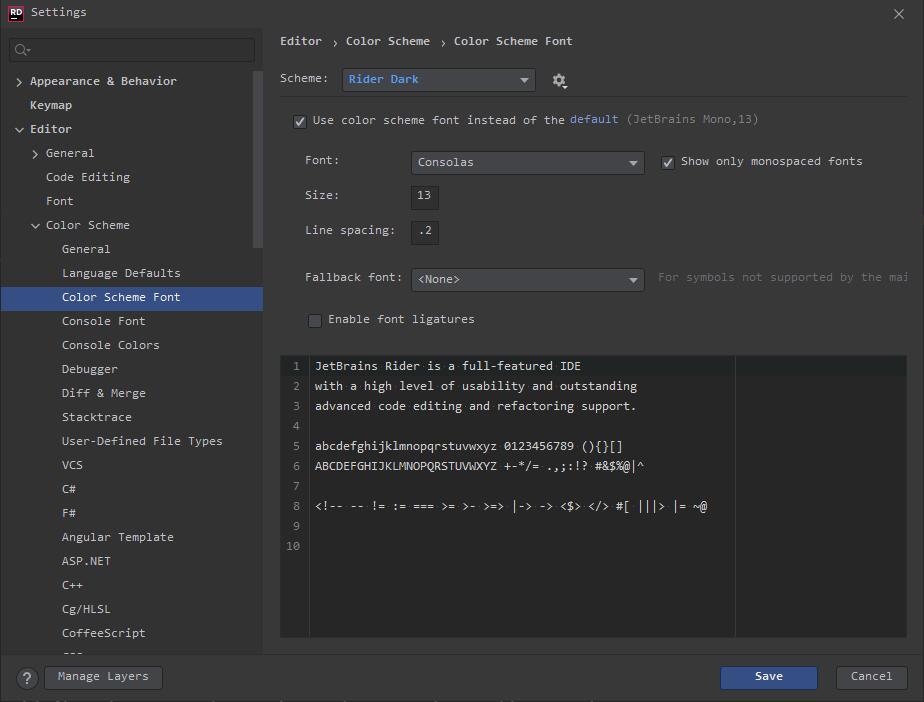Viewport: 924px width, 702px height.
Task: Expand Appearance & Behavior section
Action: tap(19, 81)
